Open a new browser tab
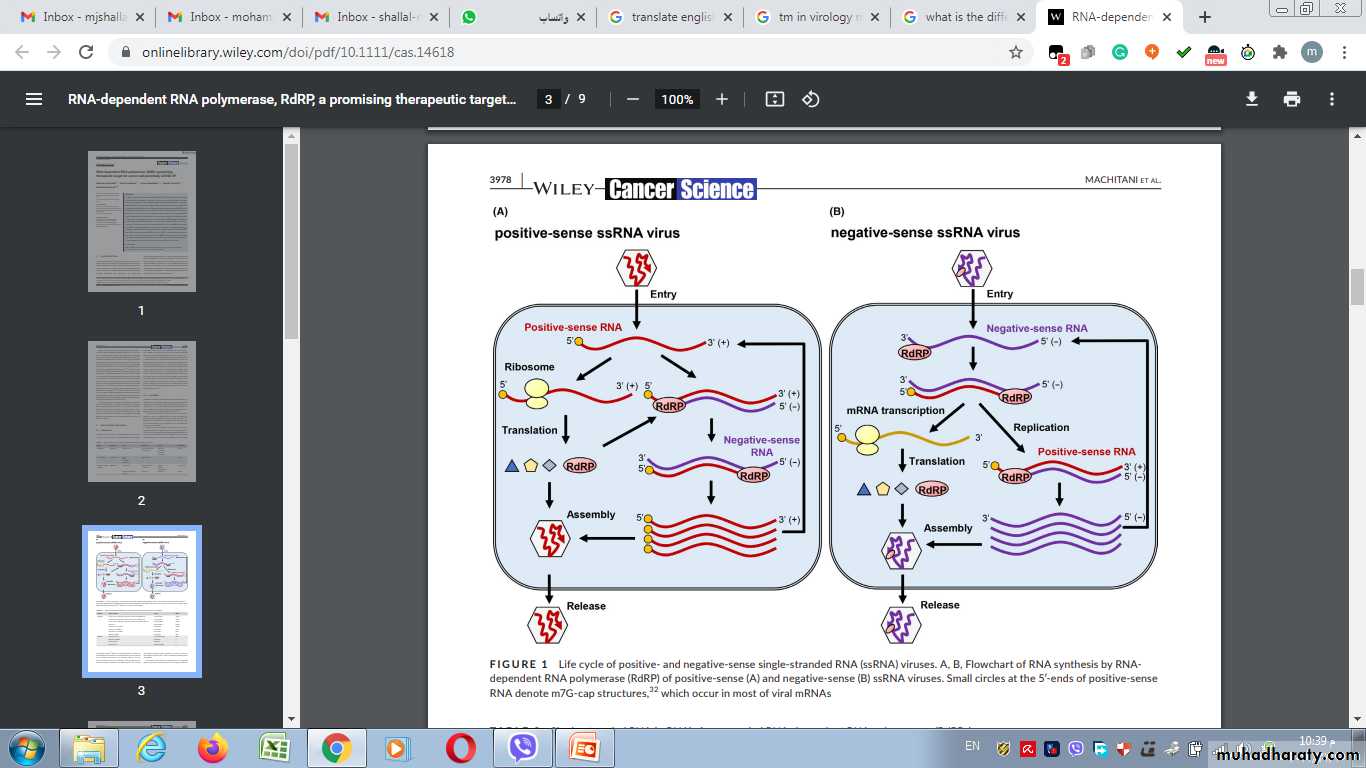Viewport: 1366px width, 768px height. (x=1205, y=17)
